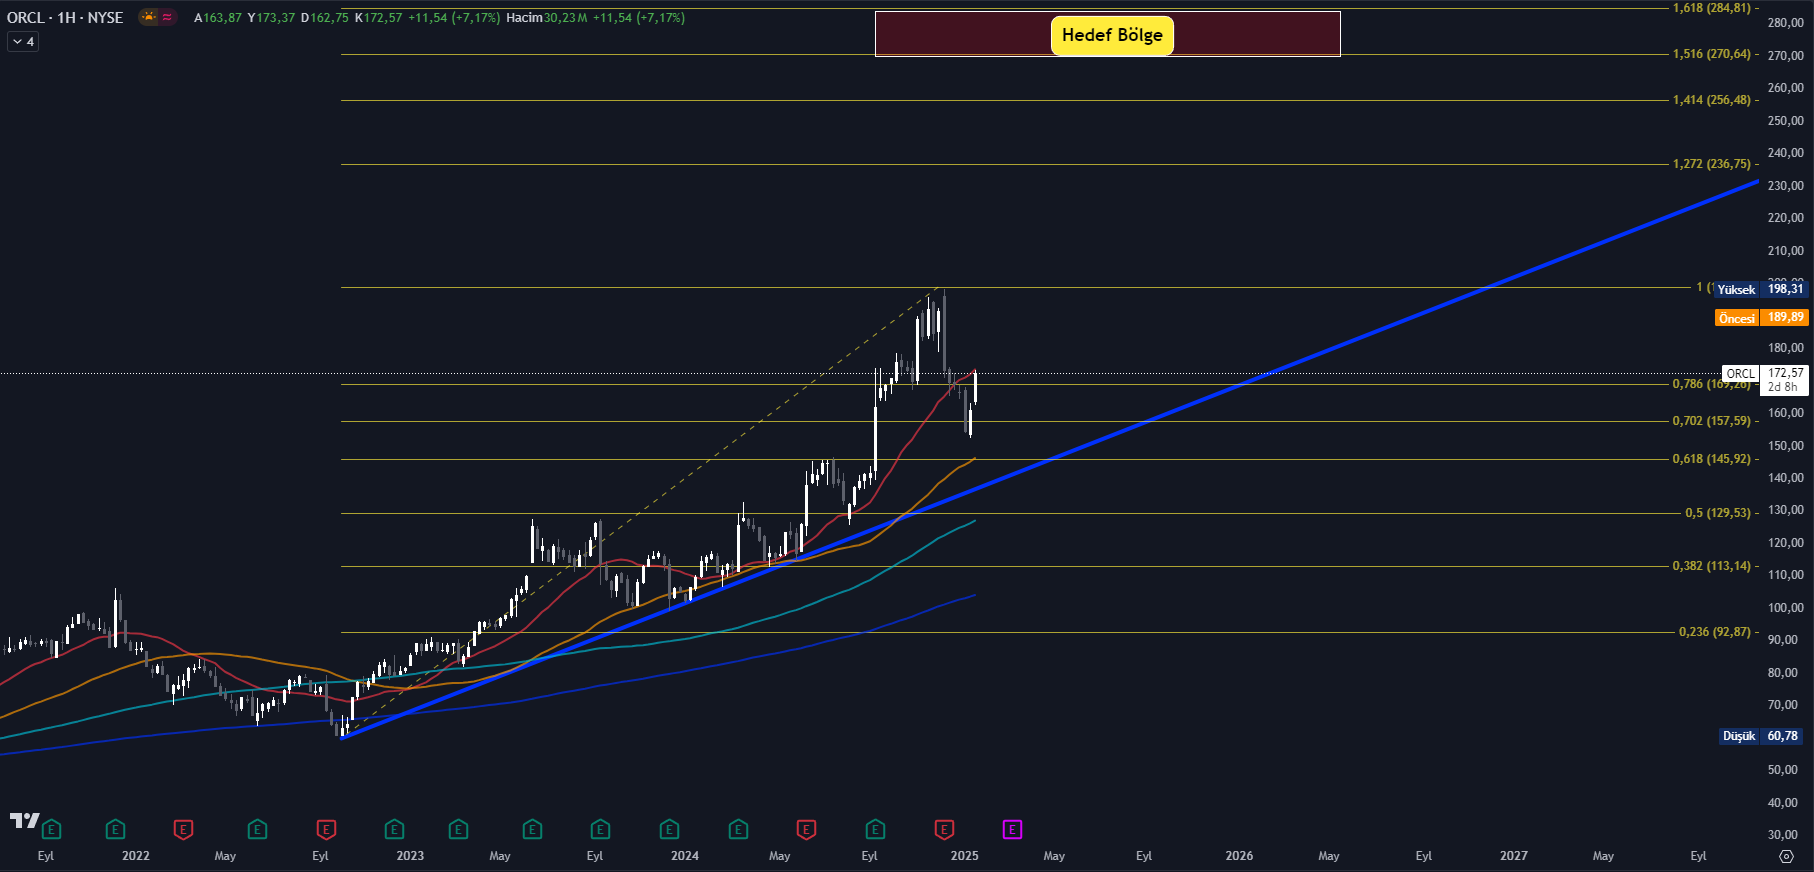Viewport: 1814px width, 872px height.
Task: Expand the collapsed indicators legend showing 4
Action: (x=23, y=41)
